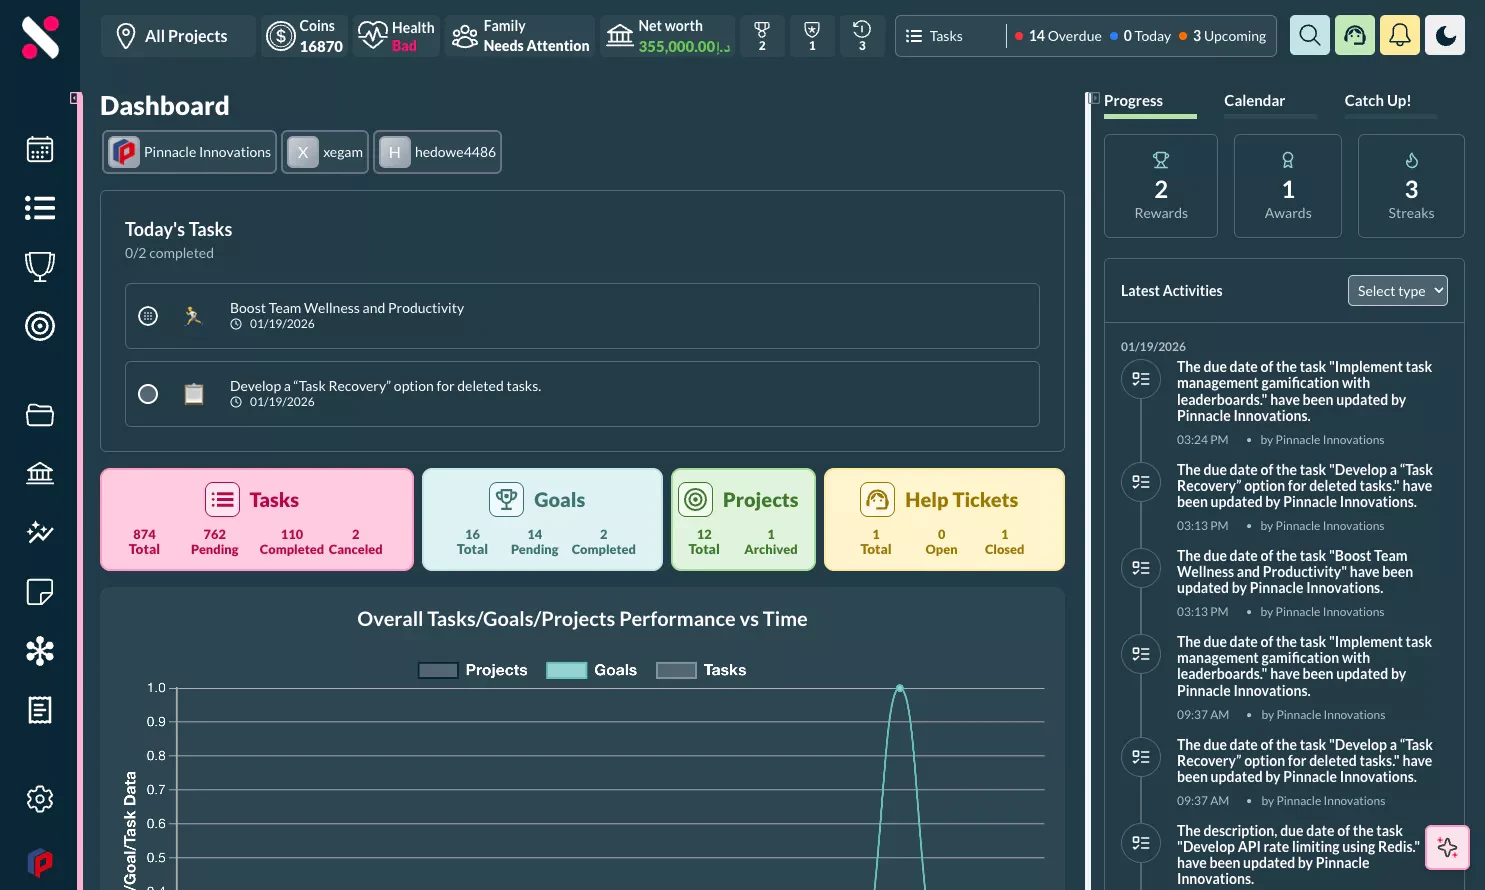1485x890 pixels.
Task: Open Goals via the trophy sidebar icon
Action: pyautogui.click(x=40, y=266)
